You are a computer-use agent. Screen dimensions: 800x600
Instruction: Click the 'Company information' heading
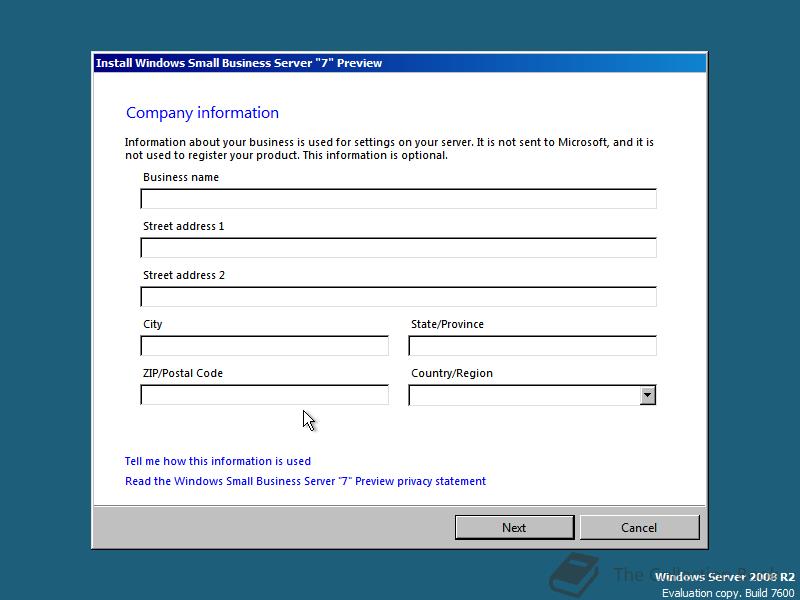click(203, 113)
